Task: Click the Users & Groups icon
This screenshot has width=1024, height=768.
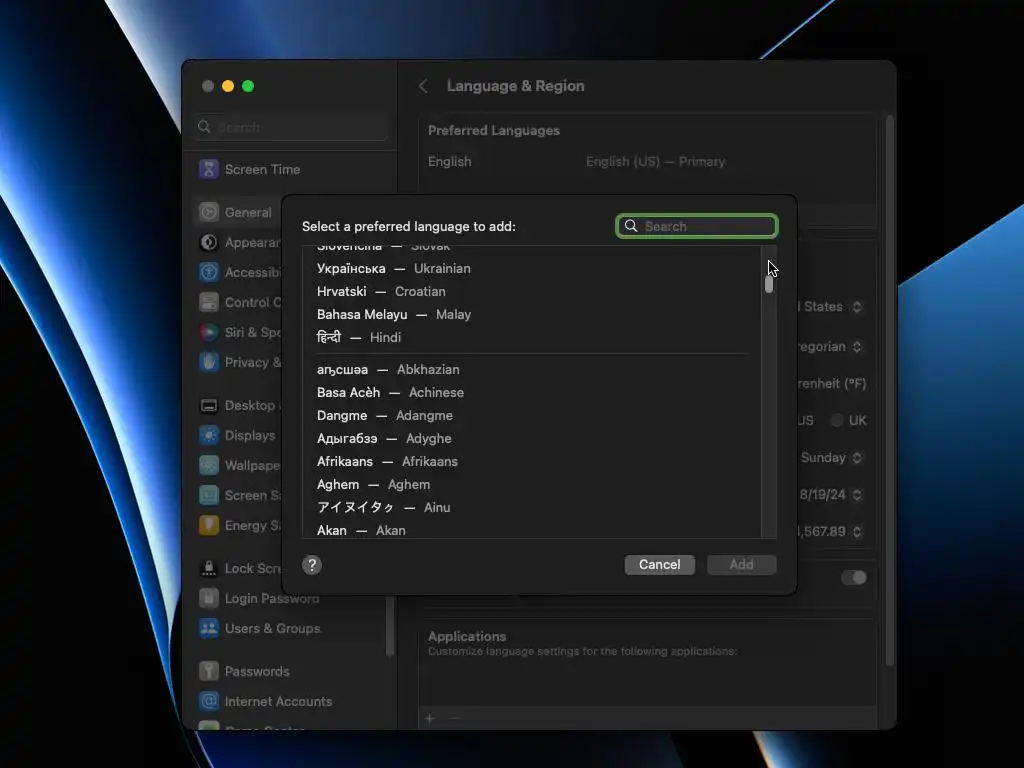Action: pos(208,628)
